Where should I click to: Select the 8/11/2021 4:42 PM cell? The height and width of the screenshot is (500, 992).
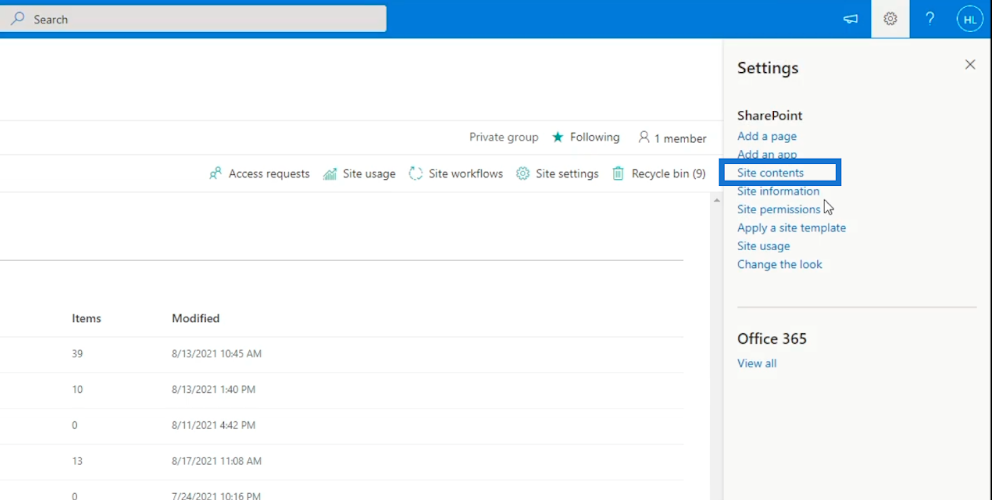(x=213, y=425)
